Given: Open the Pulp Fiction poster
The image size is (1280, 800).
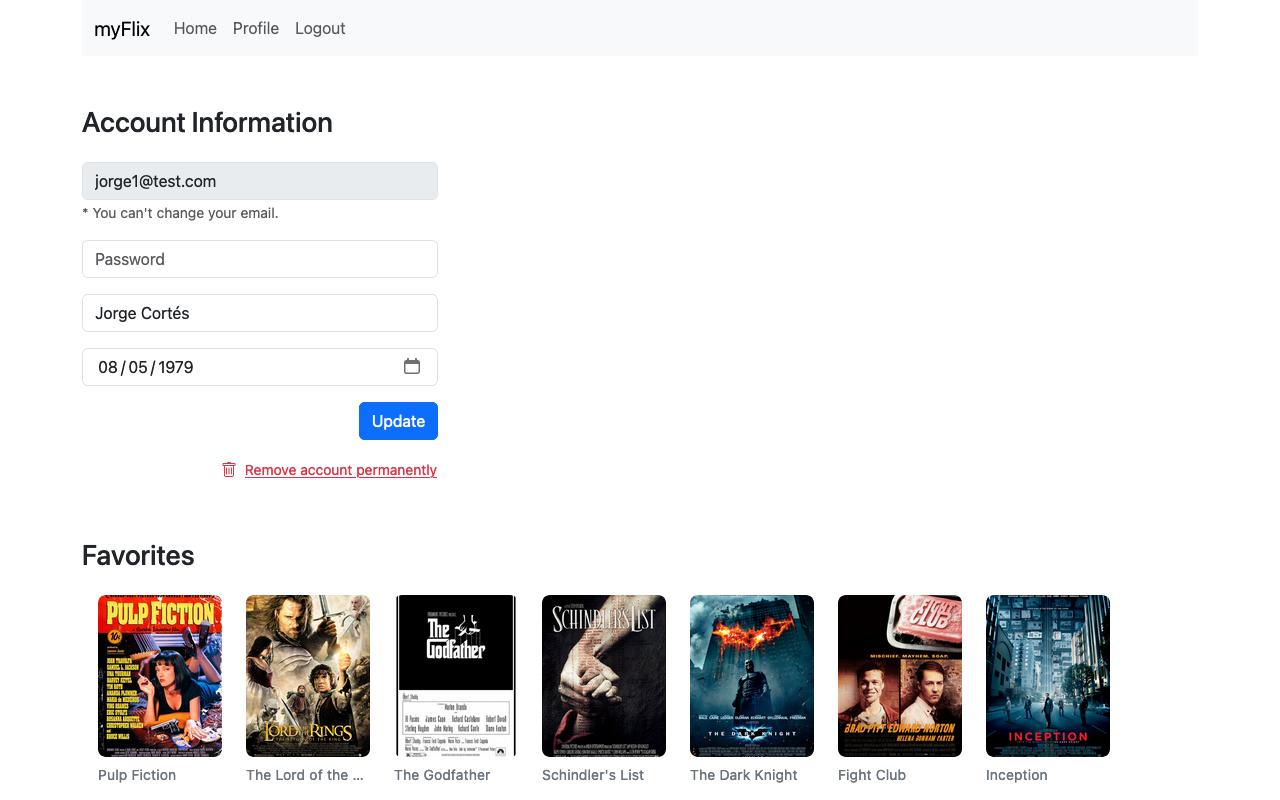Looking at the screenshot, I should click(x=160, y=676).
